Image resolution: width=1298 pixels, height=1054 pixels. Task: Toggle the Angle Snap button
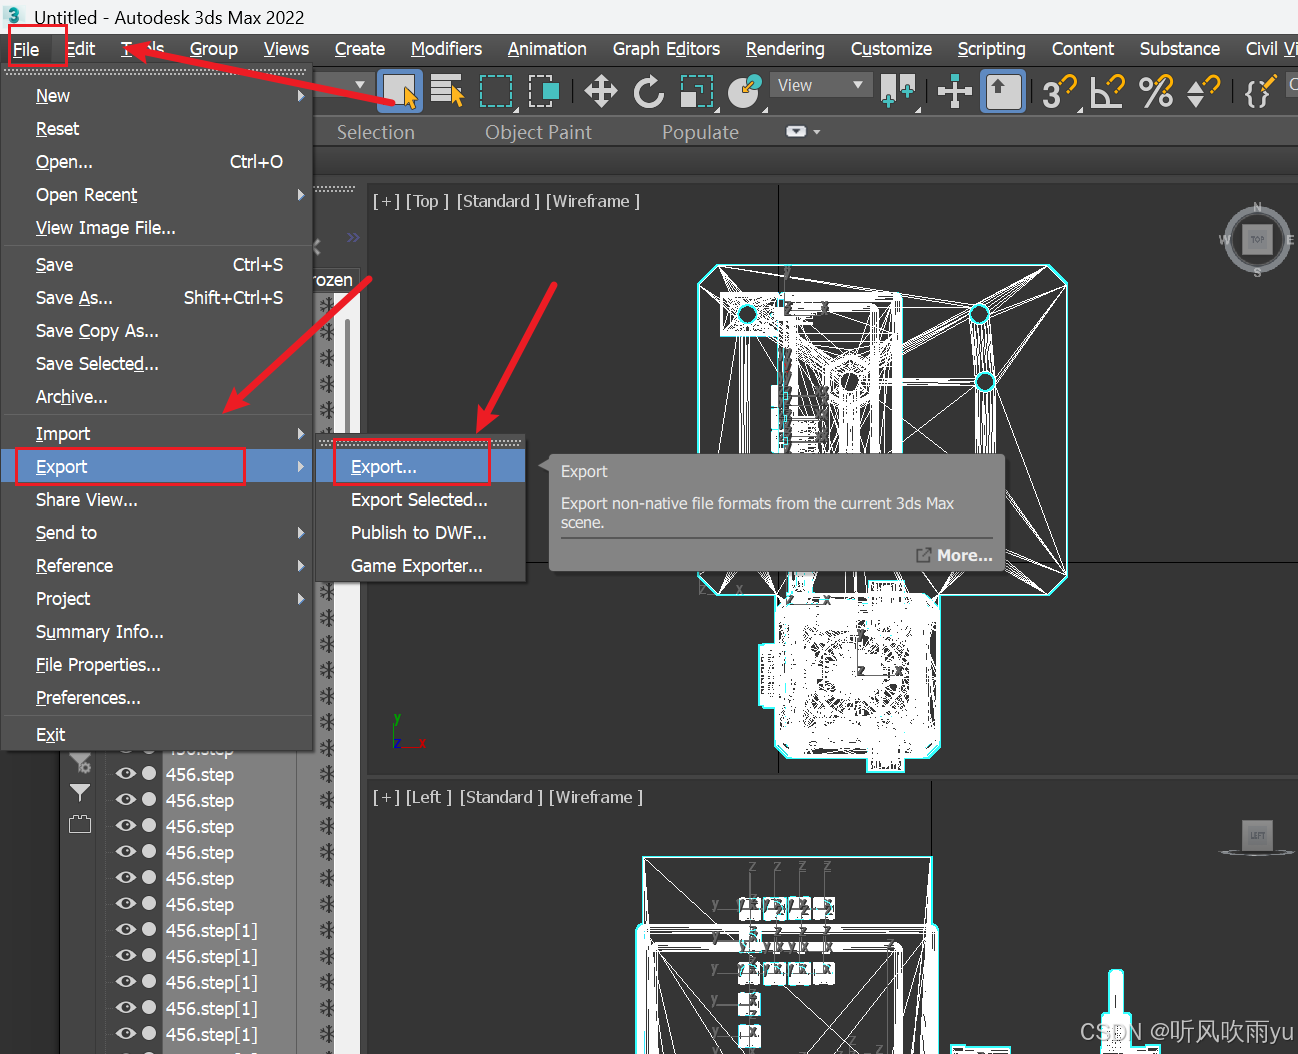(x=1107, y=91)
